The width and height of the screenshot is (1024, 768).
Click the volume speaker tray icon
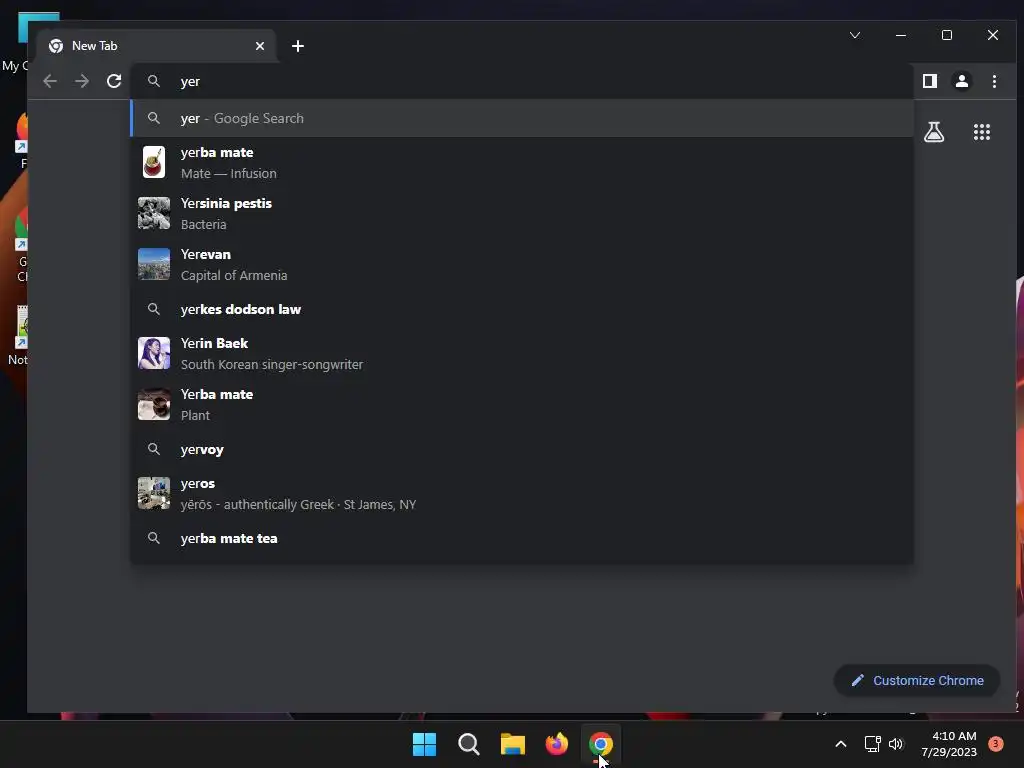[x=896, y=744]
